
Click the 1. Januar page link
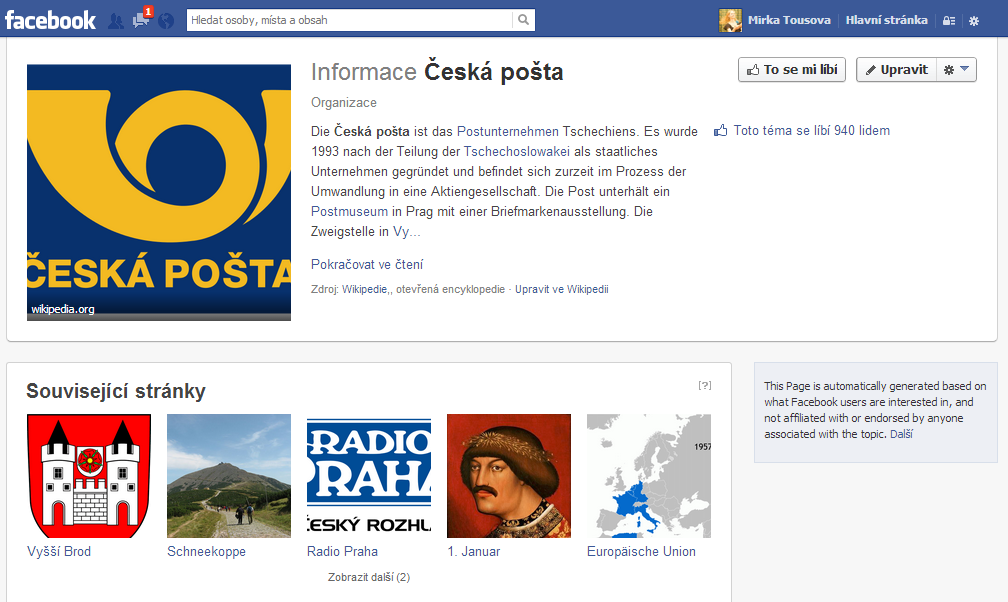474,551
